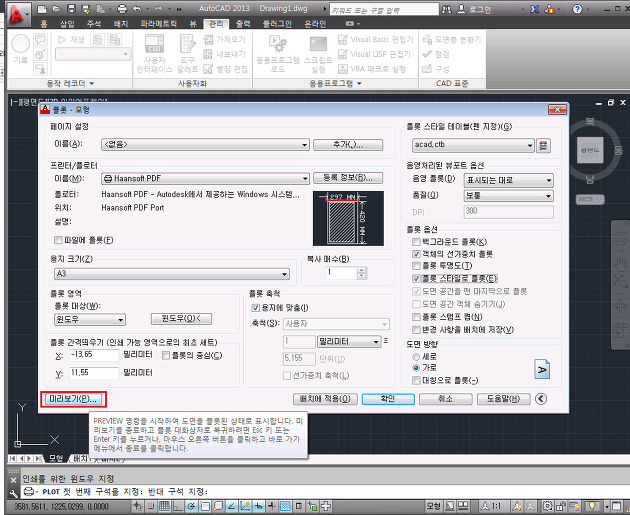Click the 확인 button

(x=388, y=399)
